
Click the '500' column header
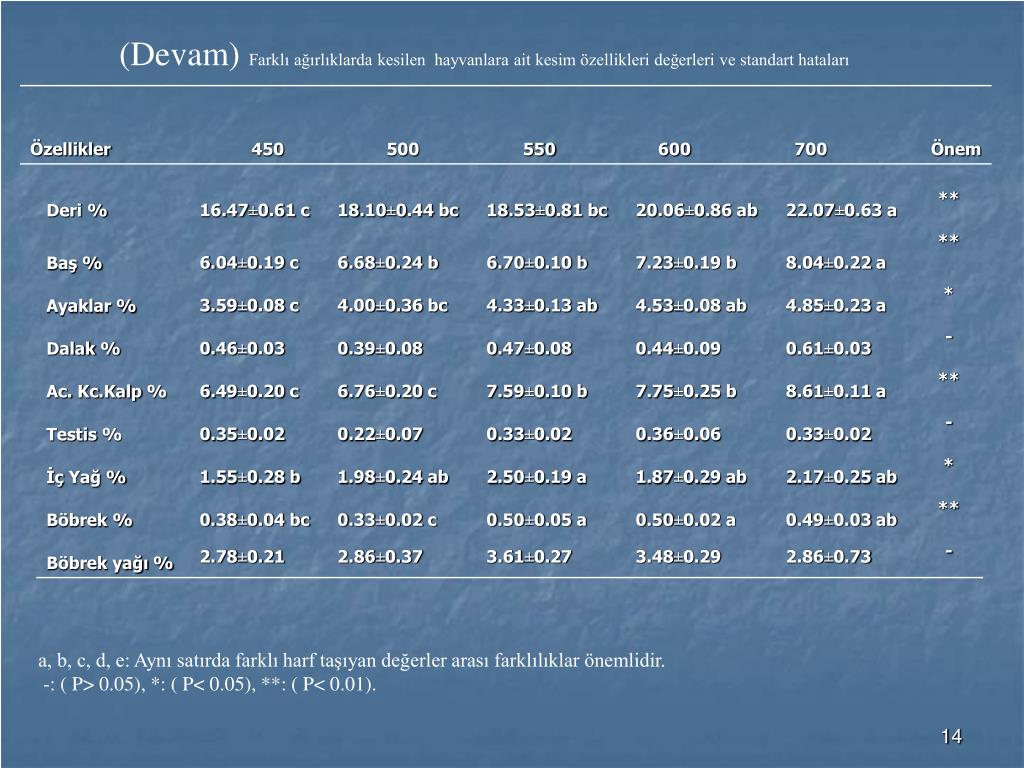[403, 149]
